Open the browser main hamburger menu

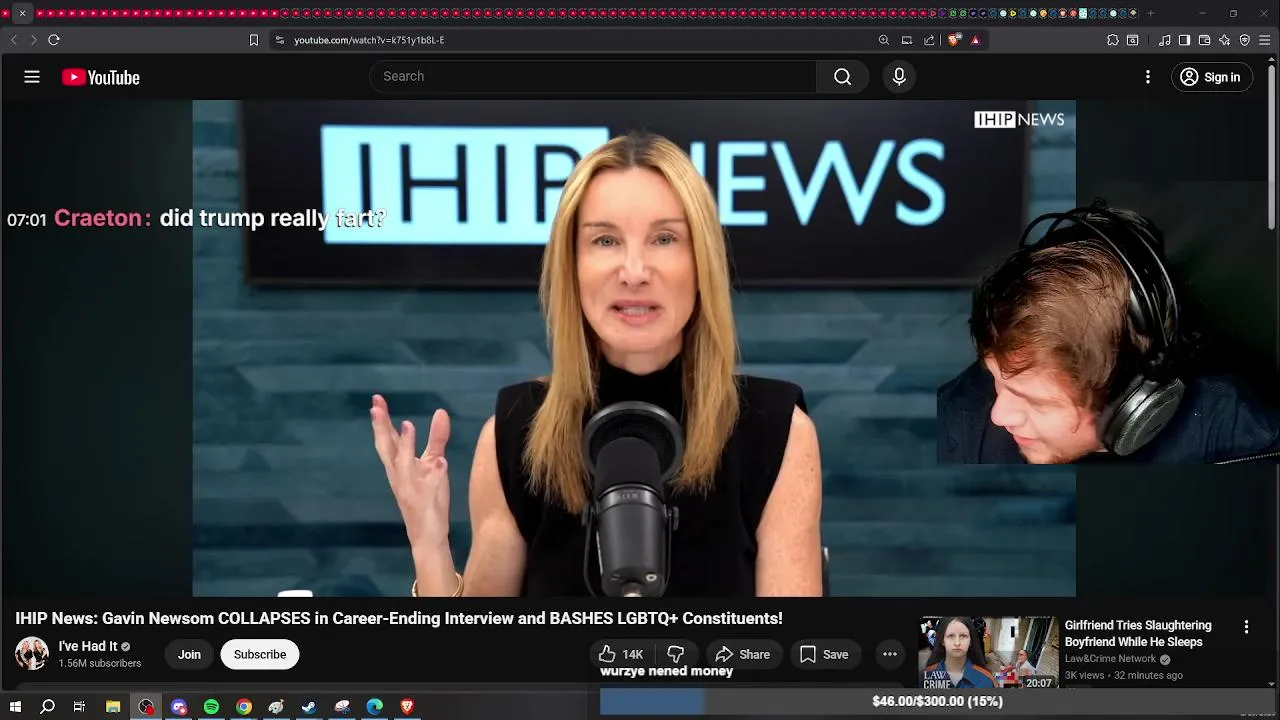[x=1264, y=40]
